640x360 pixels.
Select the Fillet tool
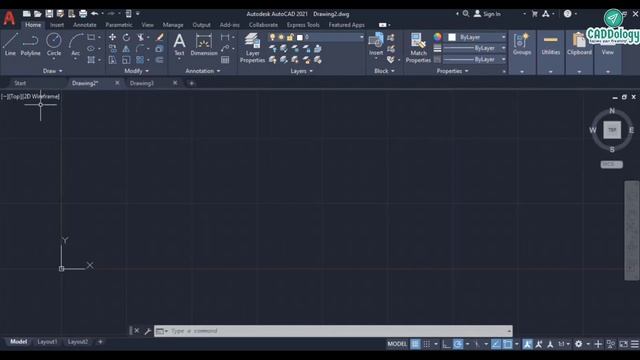[x=140, y=49]
